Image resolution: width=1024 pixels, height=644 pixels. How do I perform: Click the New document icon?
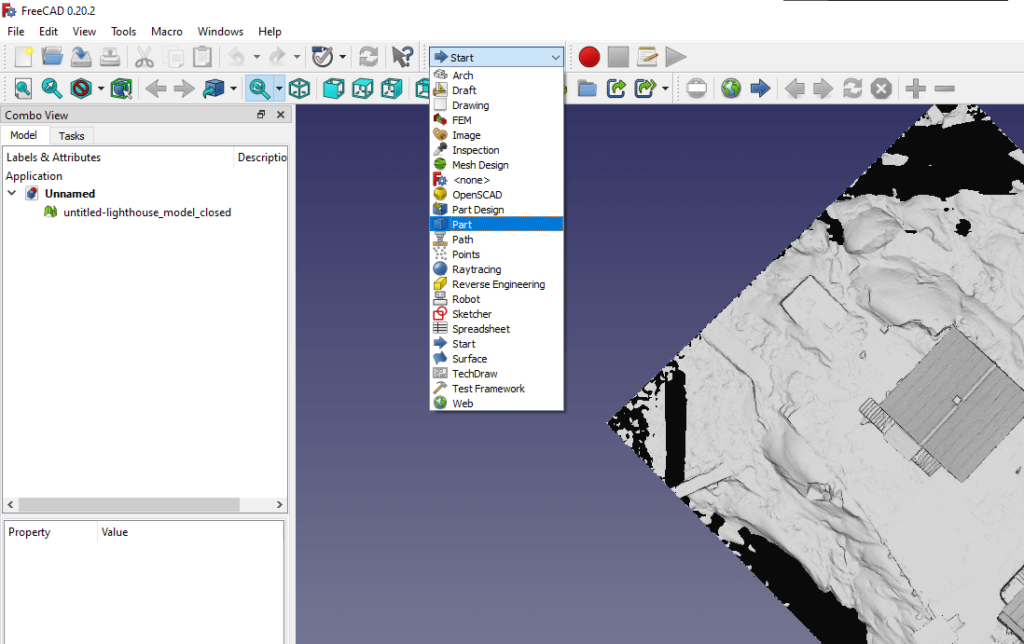click(22, 57)
